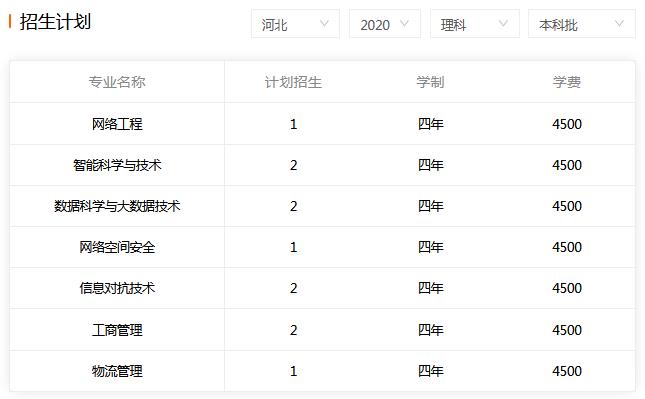
Task: Click the chevron arrow beside 理科
Action: pyautogui.click(x=503, y=24)
